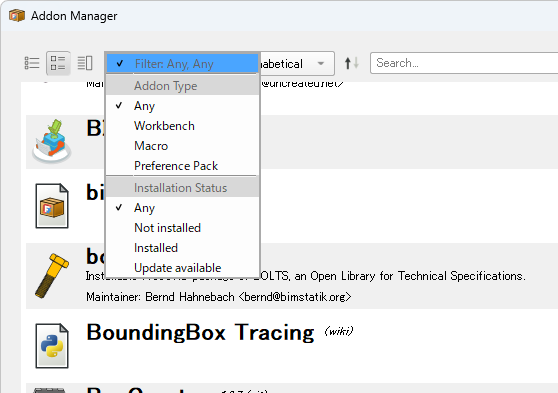Choose Any under Installation Status
Viewport: 558px width, 393px height.
pyautogui.click(x=183, y=208)
